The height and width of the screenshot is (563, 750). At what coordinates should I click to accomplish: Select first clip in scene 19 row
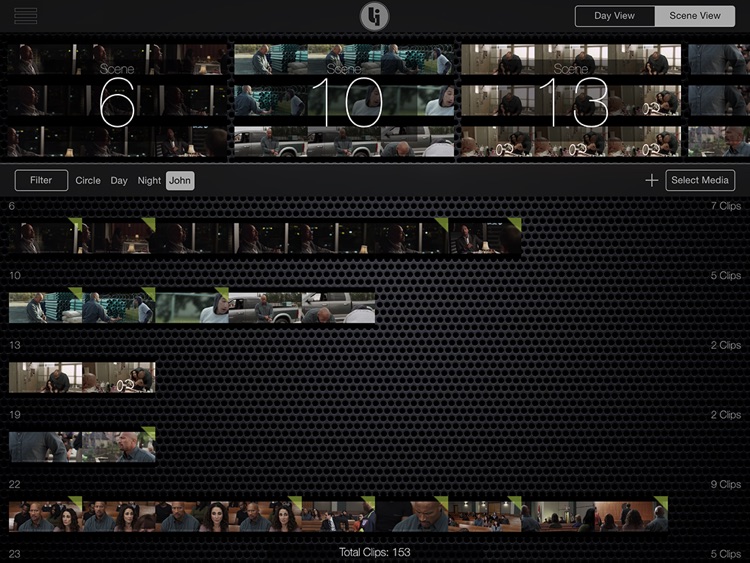coord(45,447)
